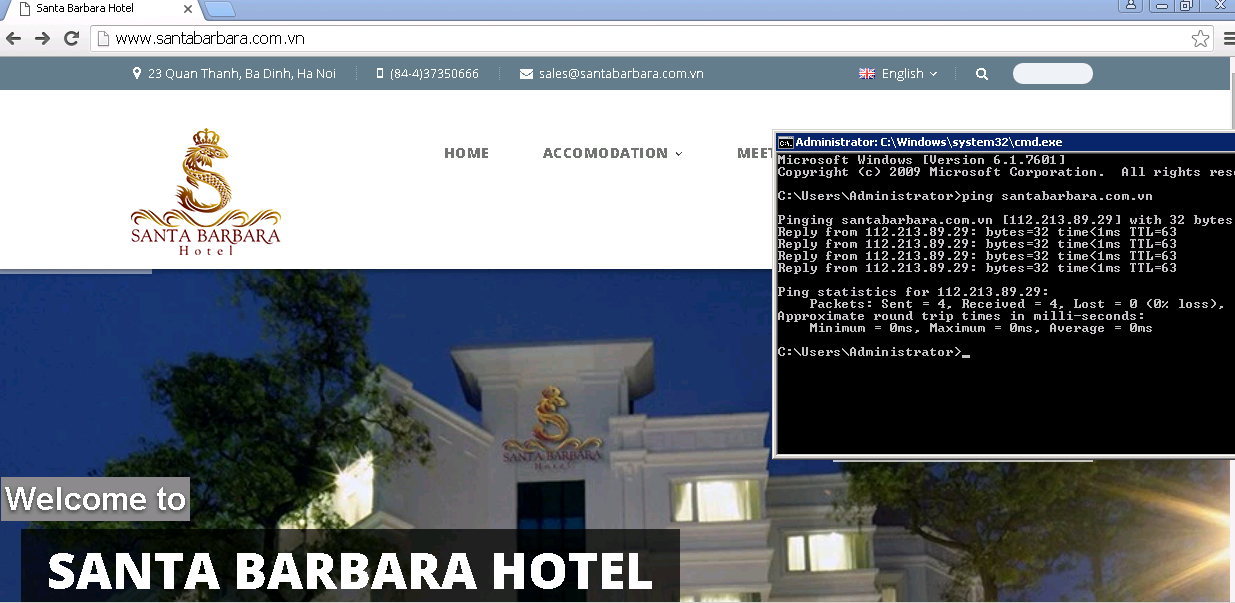1235x603 pixels.
Task: Click the white rounded box in top bar
Action: point(1053,74)
